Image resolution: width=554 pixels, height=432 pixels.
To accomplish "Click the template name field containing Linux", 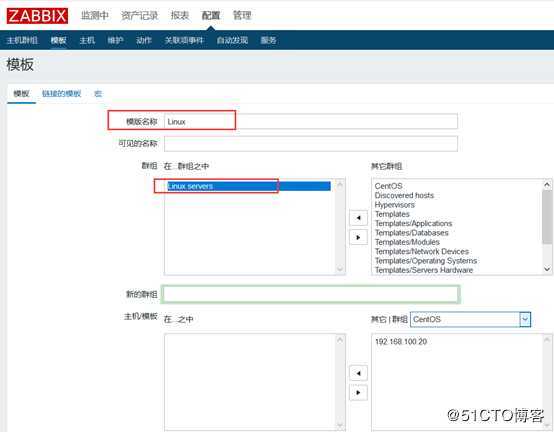I will point(311,122).
